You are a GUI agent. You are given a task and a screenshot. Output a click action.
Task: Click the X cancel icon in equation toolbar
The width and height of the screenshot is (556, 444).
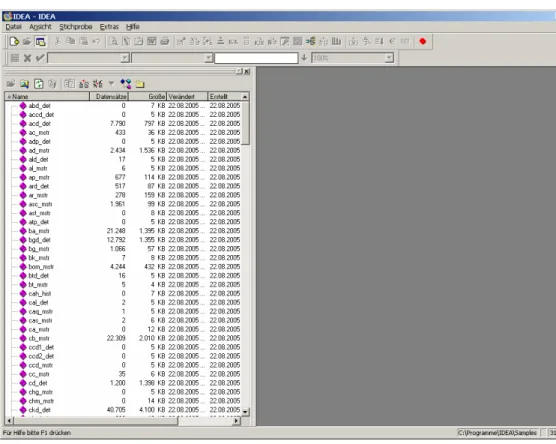[27, 58]
